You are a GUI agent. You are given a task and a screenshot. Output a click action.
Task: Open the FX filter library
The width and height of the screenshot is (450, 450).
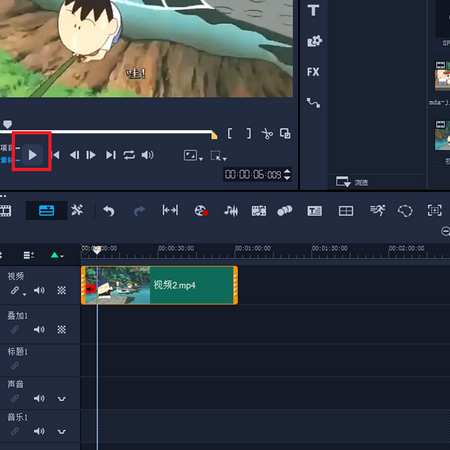(313, 72)
